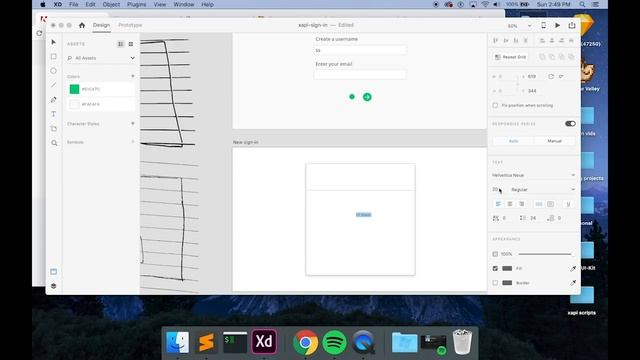This screenshot has height=360, width=640.
Task: Click the highlighted text on artboard
Action: [x=363, y=215]
